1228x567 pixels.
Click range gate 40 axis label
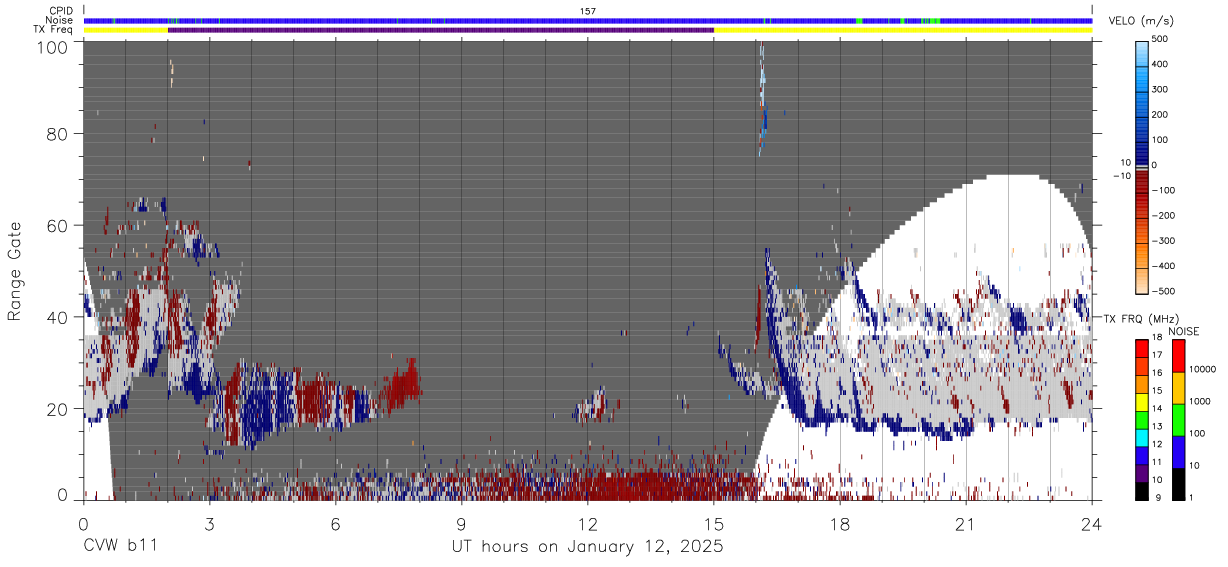coord(58,317)
